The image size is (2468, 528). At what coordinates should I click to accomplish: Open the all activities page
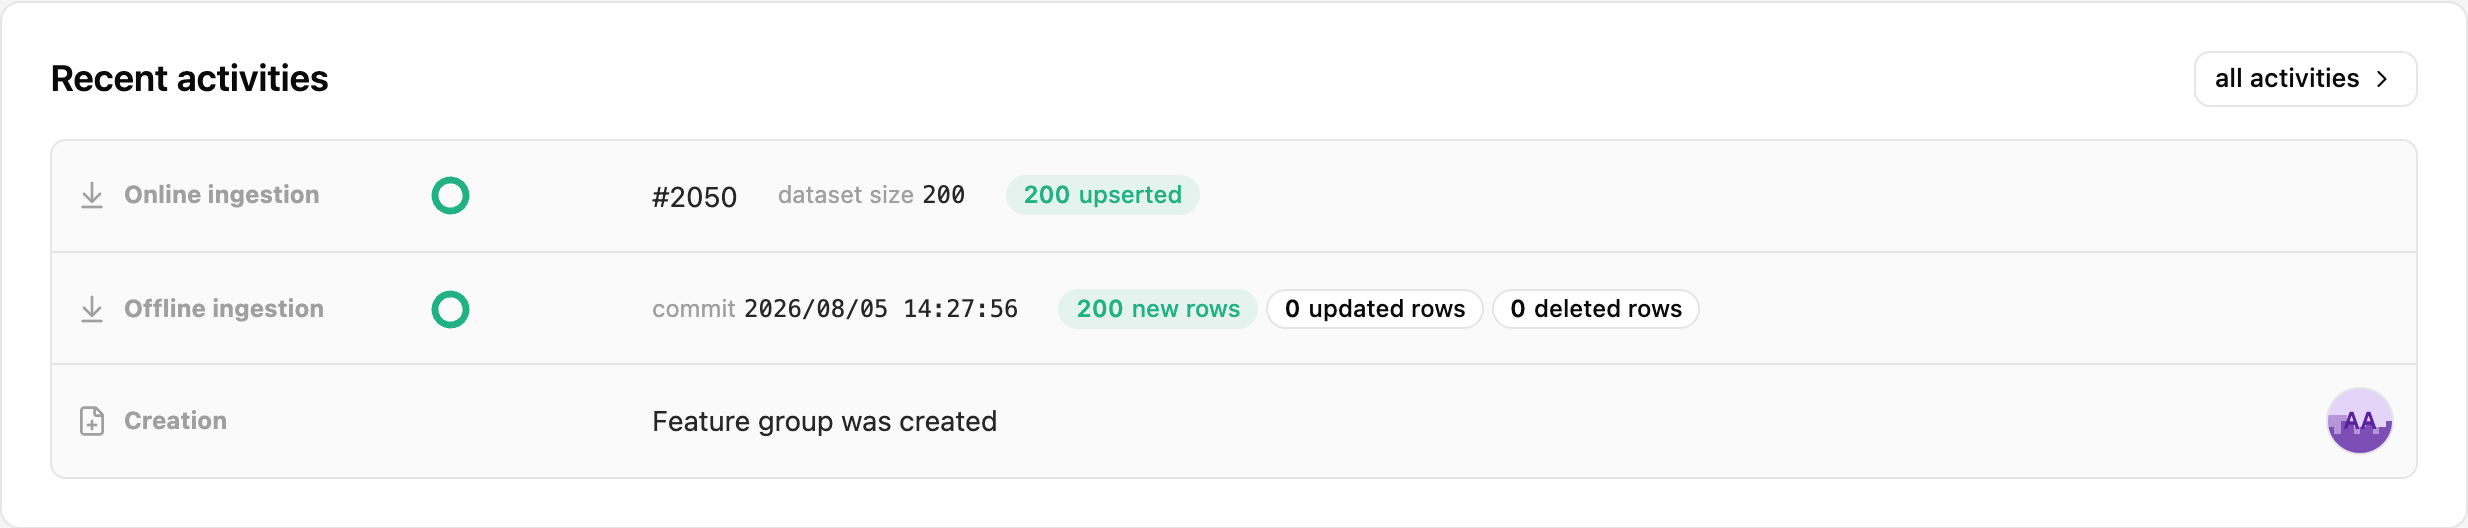coord(2305,79)
